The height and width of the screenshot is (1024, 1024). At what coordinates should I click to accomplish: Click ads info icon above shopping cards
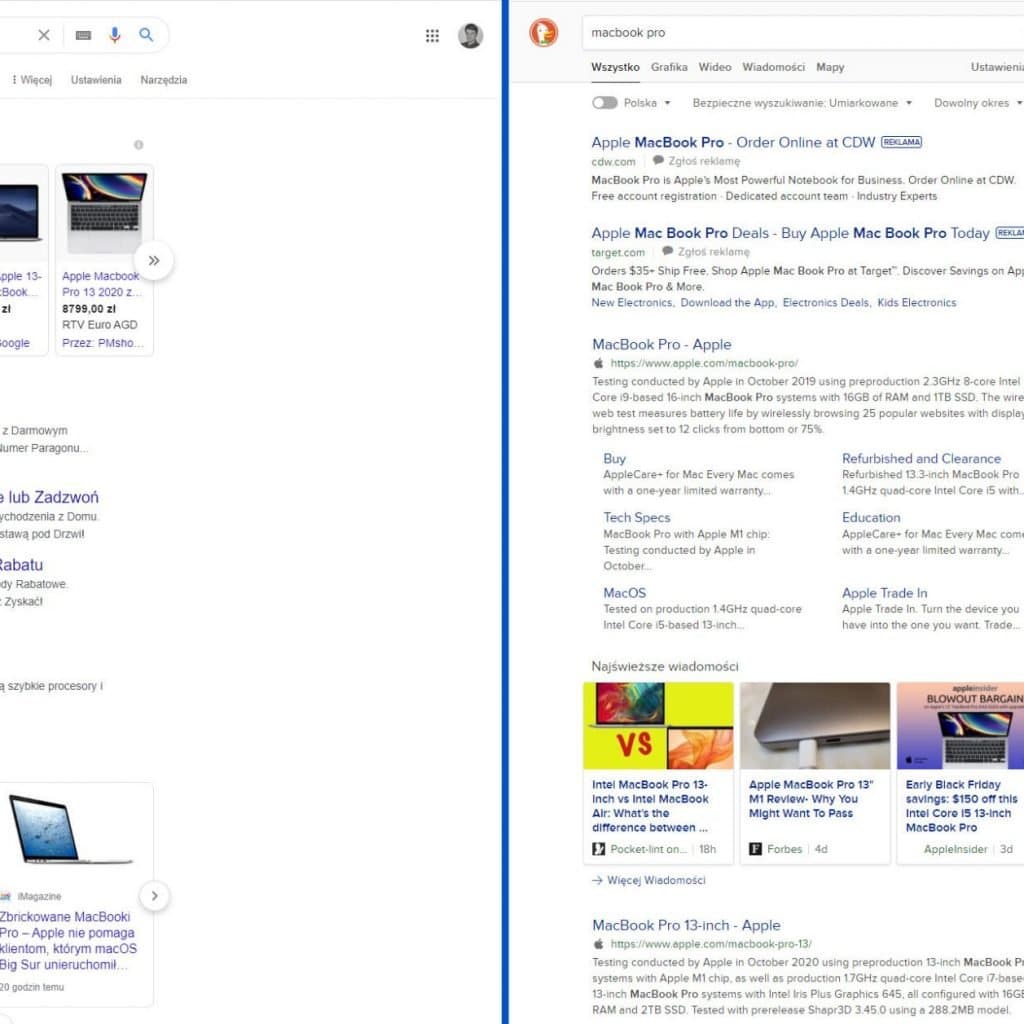click(x=138, y=144)
